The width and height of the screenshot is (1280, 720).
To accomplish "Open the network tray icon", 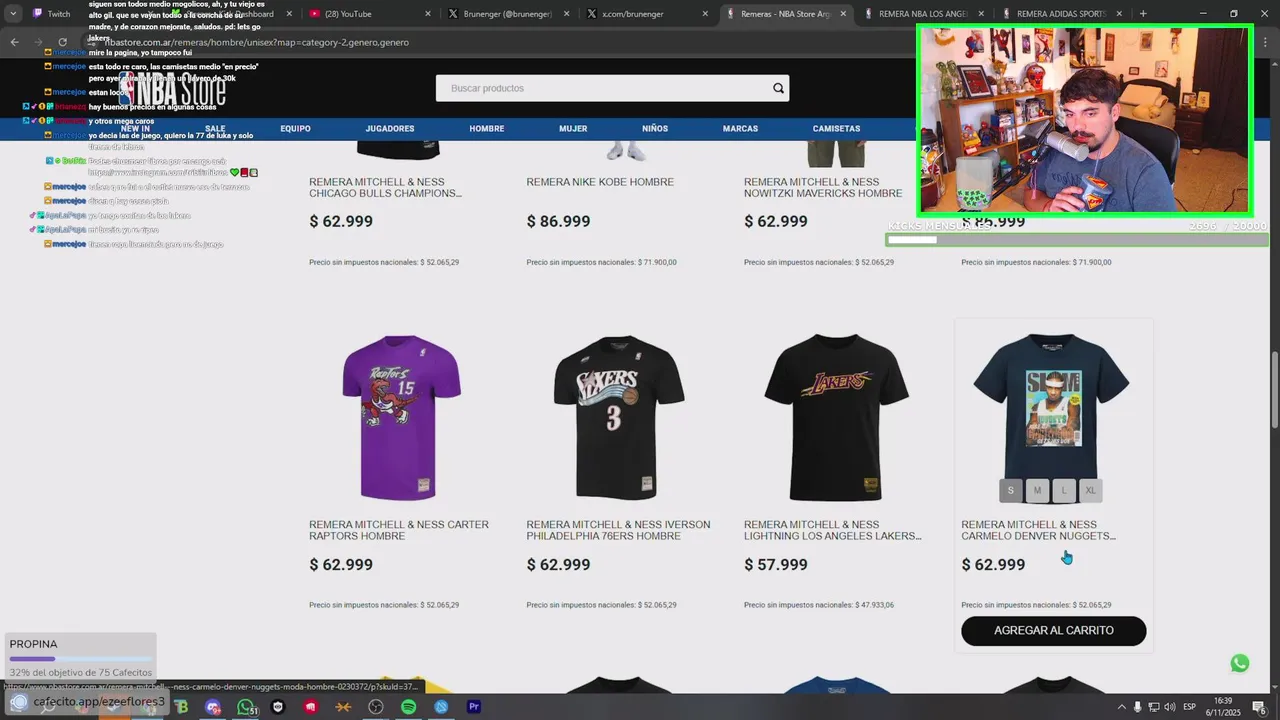I will (1153, 707).
